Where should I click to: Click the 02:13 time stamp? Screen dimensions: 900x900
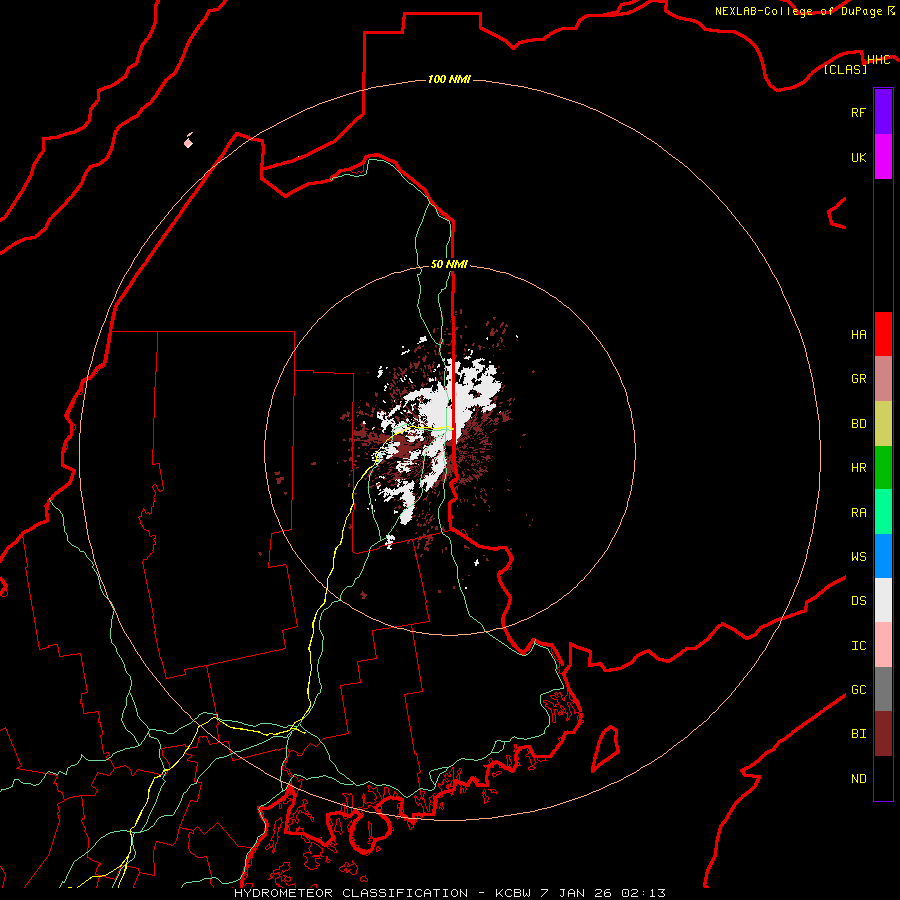click(643, 893)
